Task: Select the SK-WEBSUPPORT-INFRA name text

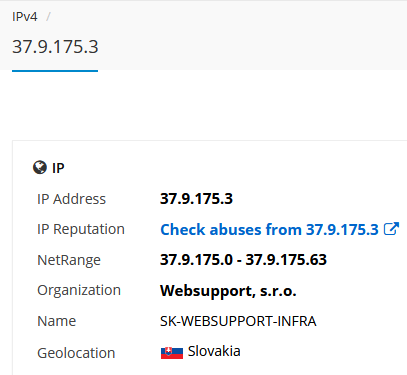Action: pyautogui.click(x=238, y=321)
